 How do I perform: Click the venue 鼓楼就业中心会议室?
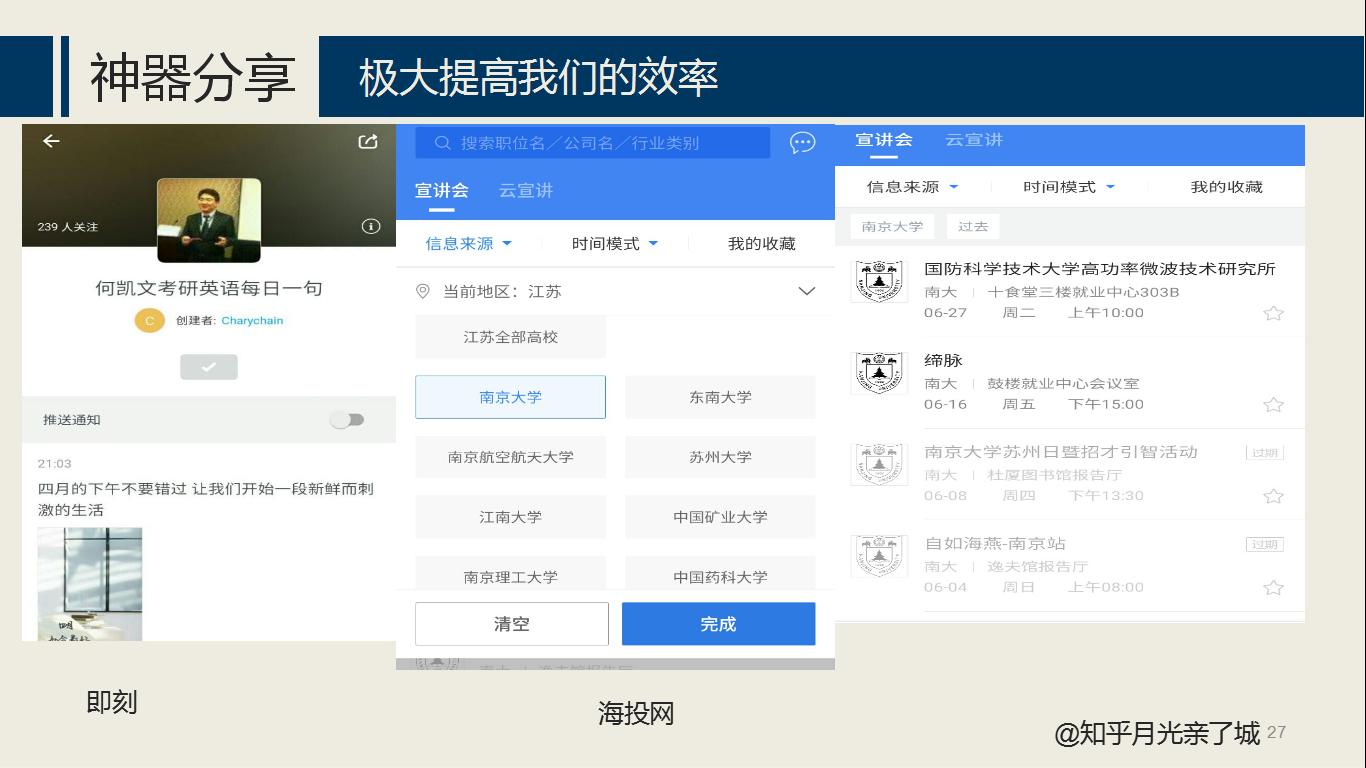click(x=1063, y=384)
